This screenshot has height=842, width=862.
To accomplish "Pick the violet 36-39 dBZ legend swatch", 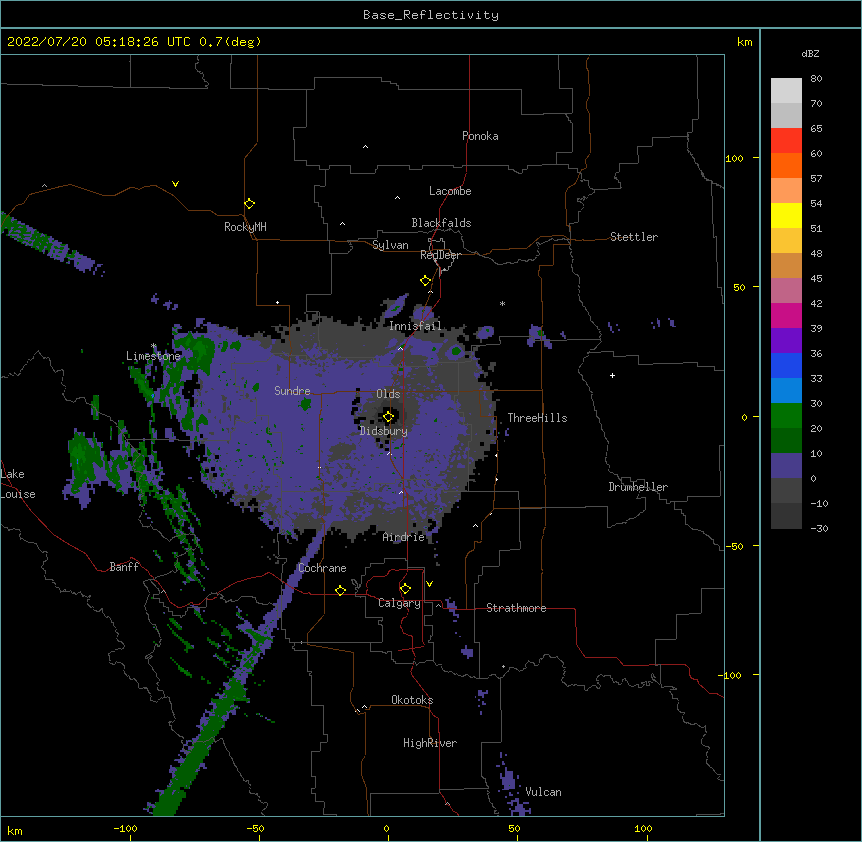I will click(x=786, y=341).
